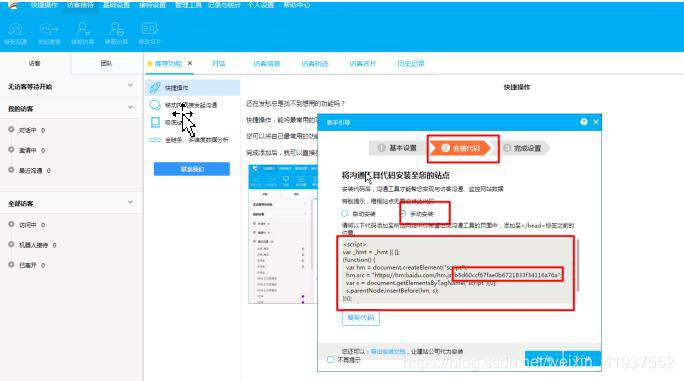Switch to the 对话 tab
The image size is (684, 381).
pyautogui.click(x=219, y=64)
